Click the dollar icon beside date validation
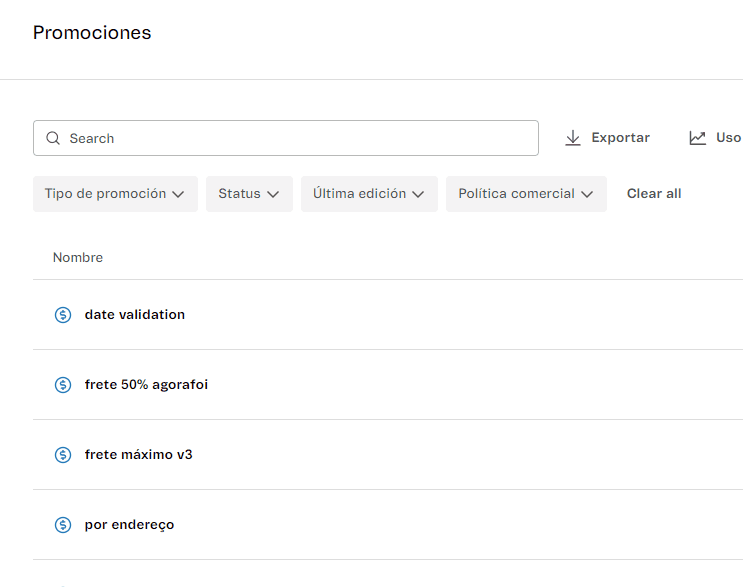 [x=63, y=315]
